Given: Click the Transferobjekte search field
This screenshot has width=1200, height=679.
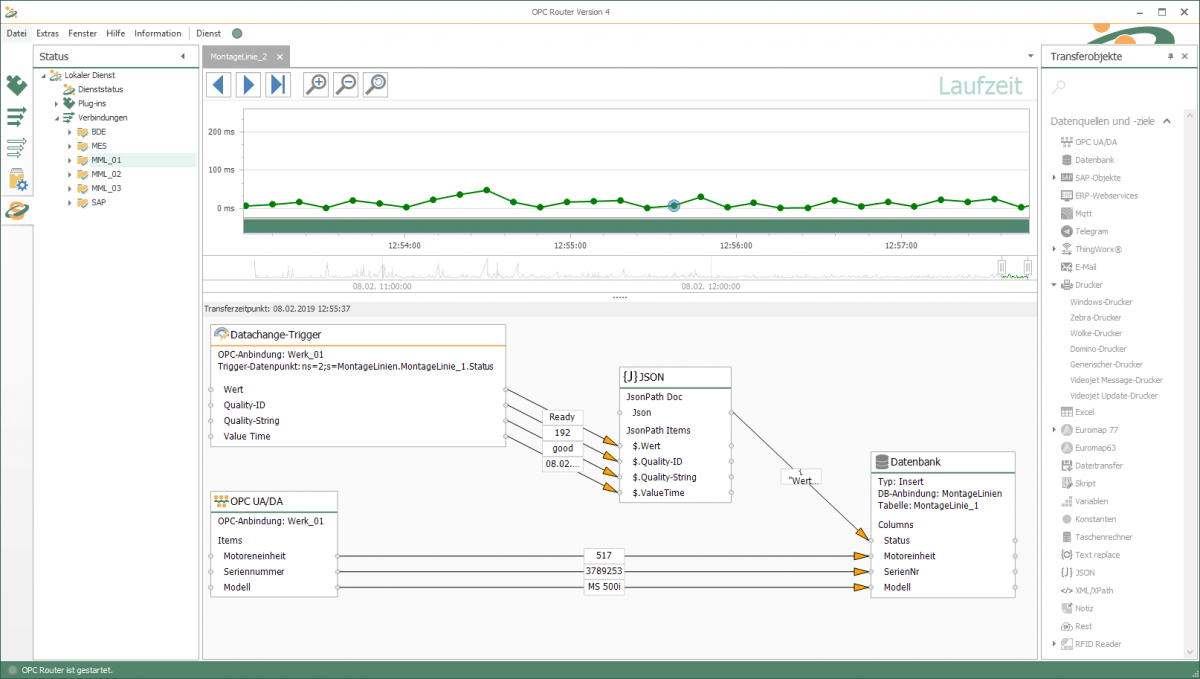Looking at the screenshot, I should pyautogui.click(x=1112, y=88).
